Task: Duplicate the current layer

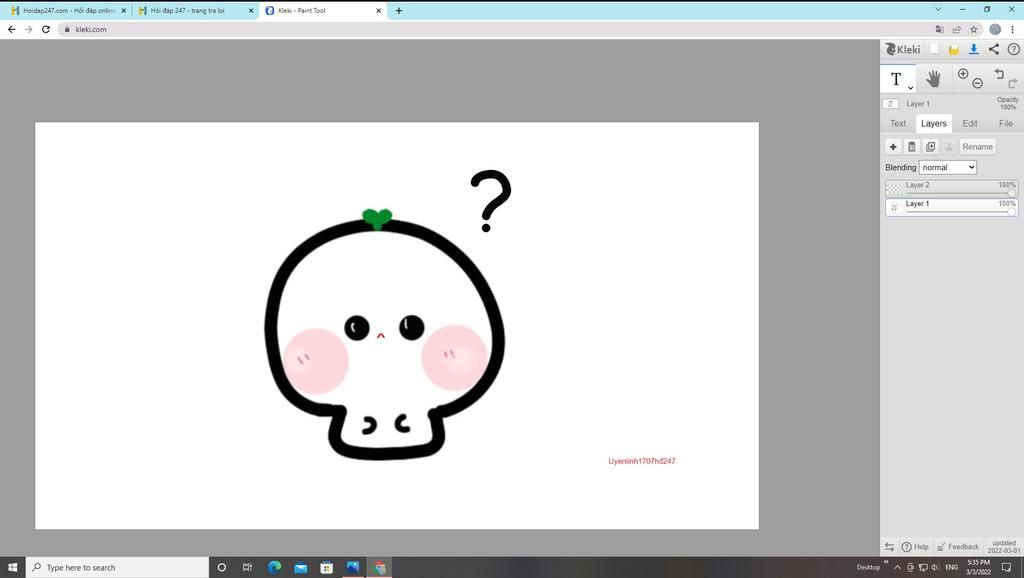Action: 931,147
